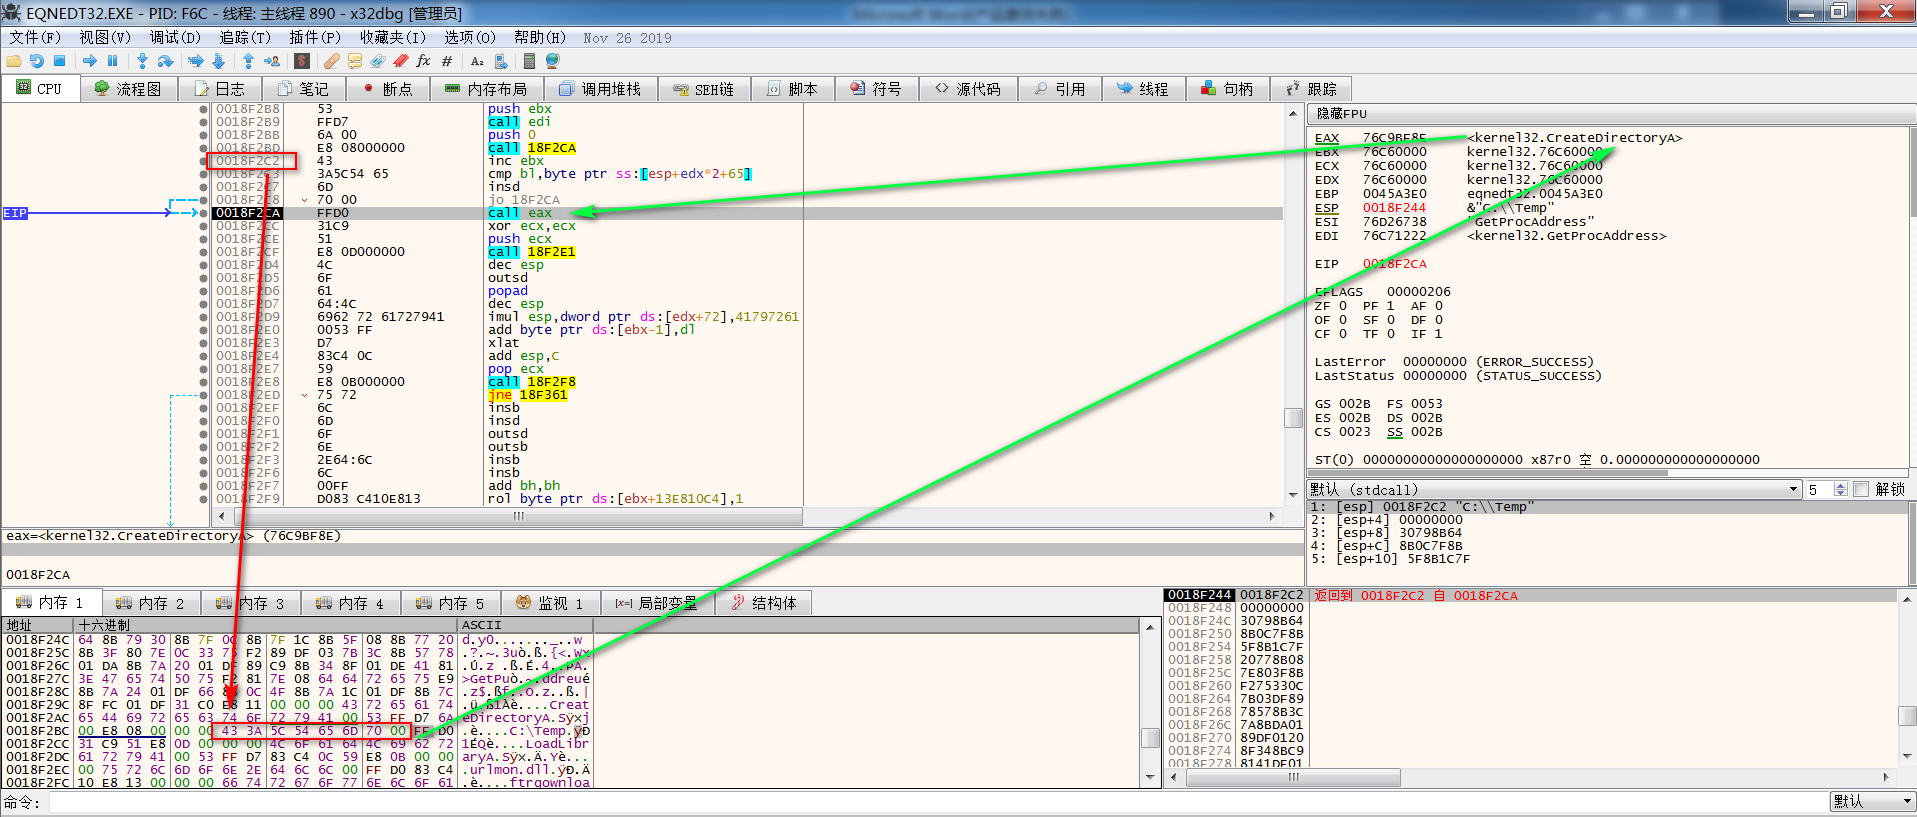This screenshot has width=1917, height=817.
Task: Open the 选项(O) menu
Action: tap(470, 38)
